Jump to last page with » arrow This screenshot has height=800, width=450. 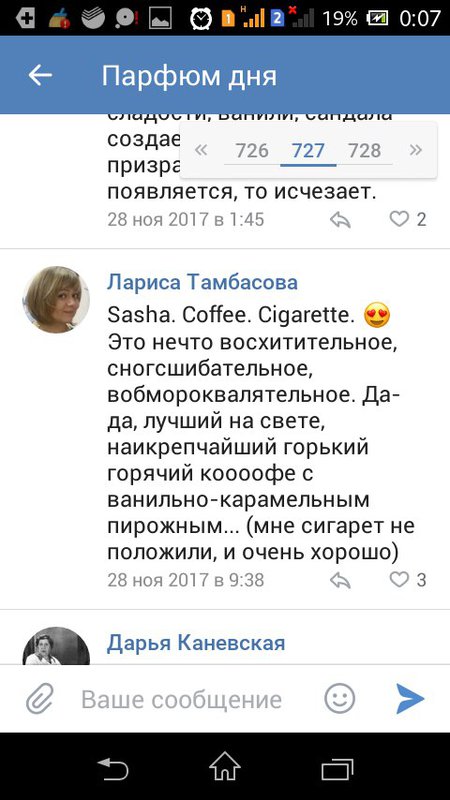point(416,150)
